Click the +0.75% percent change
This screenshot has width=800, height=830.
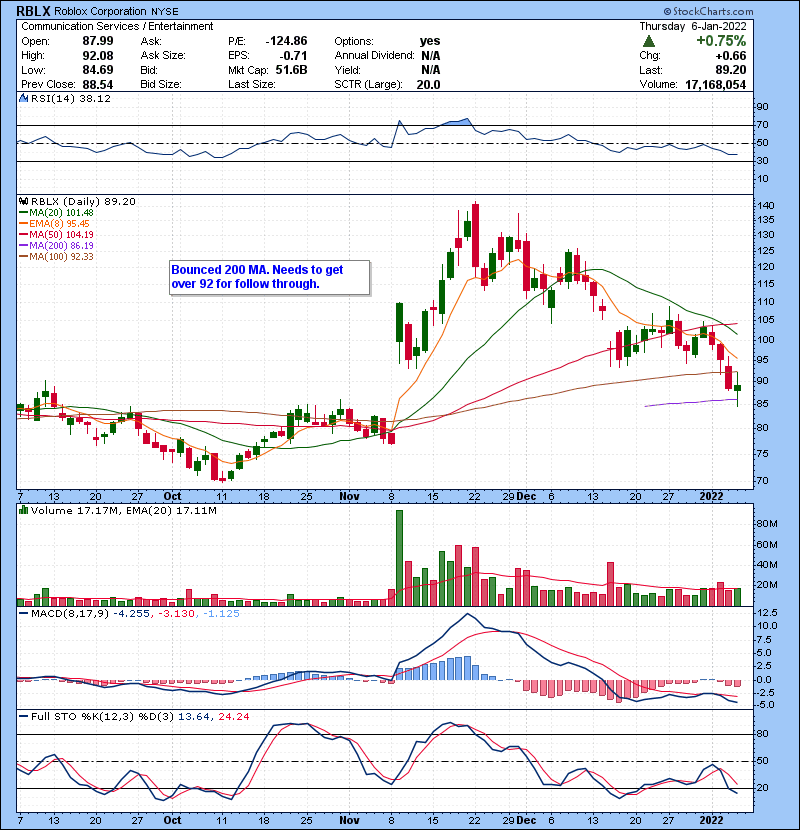tap(721, 41)
